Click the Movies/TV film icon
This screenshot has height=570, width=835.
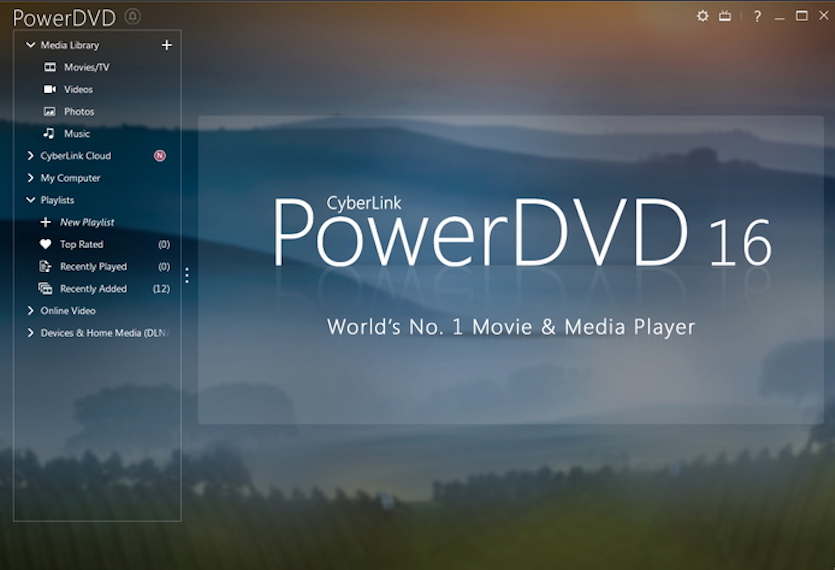[50, 67]
